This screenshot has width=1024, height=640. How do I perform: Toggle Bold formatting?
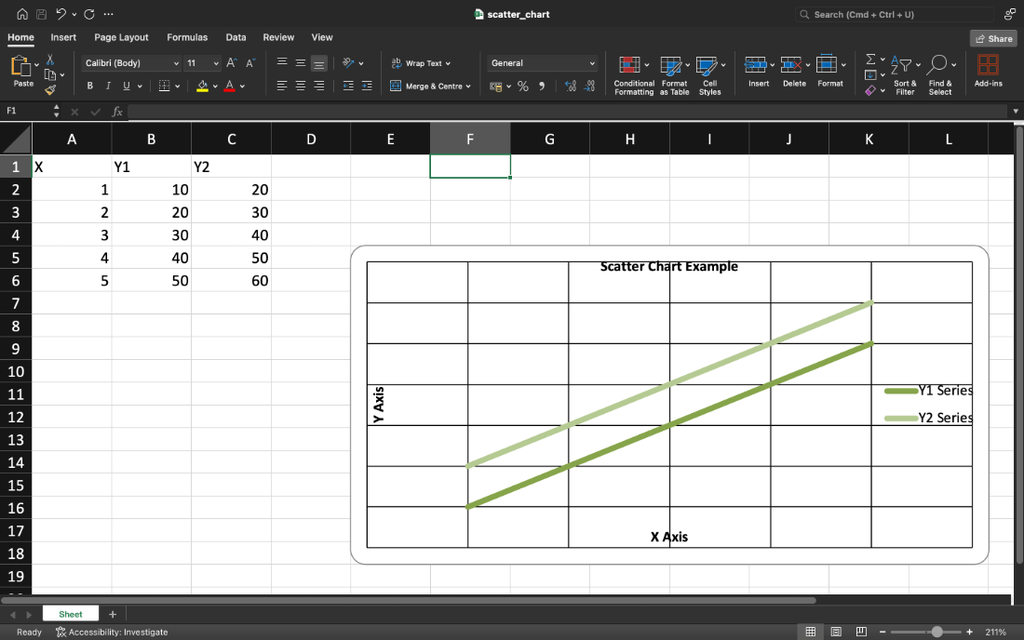(90, 86)
